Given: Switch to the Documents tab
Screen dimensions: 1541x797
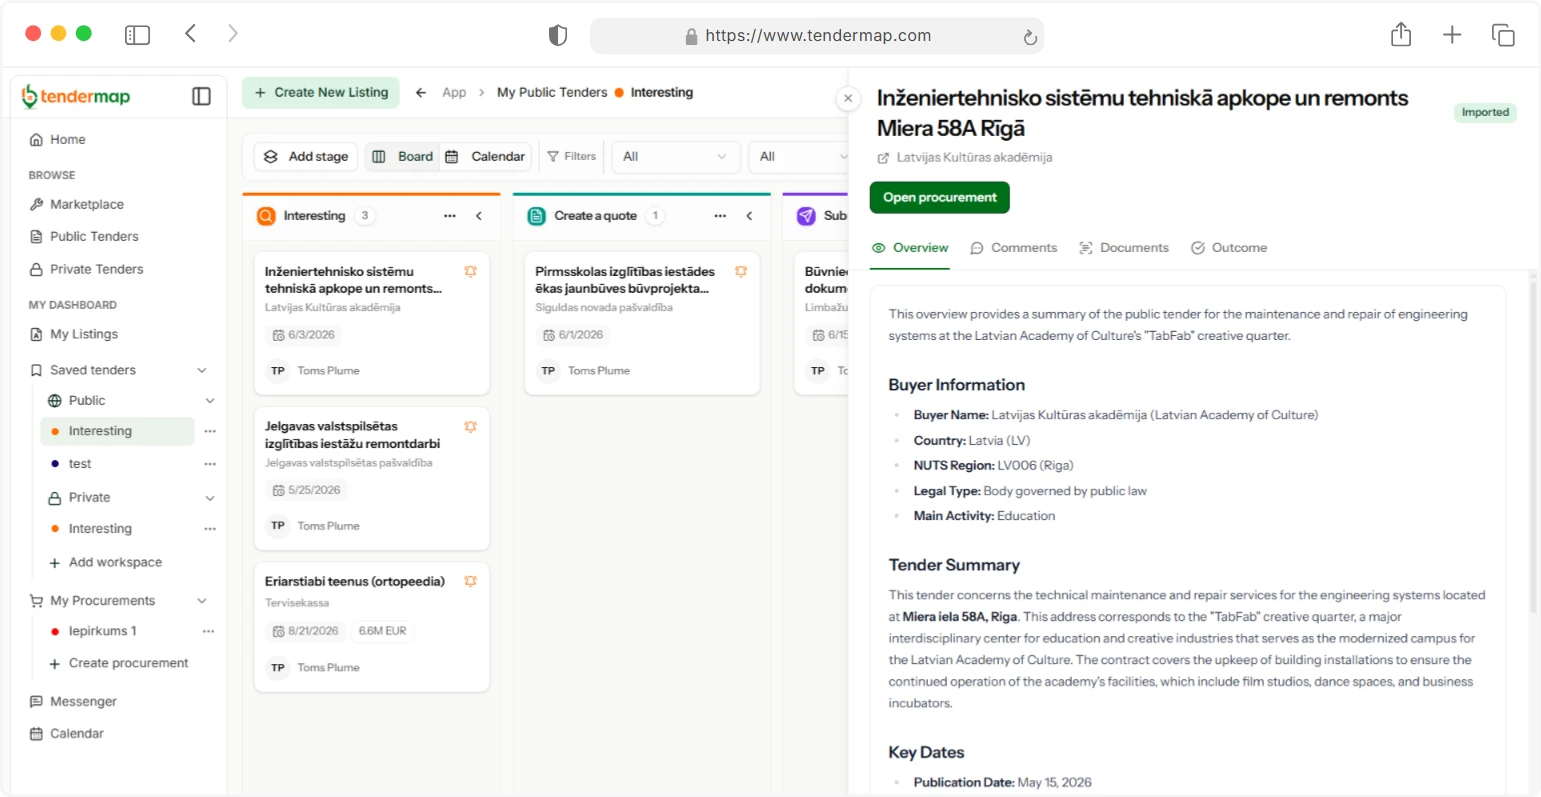Looking at the screenshot, I should coord(1124,248).
